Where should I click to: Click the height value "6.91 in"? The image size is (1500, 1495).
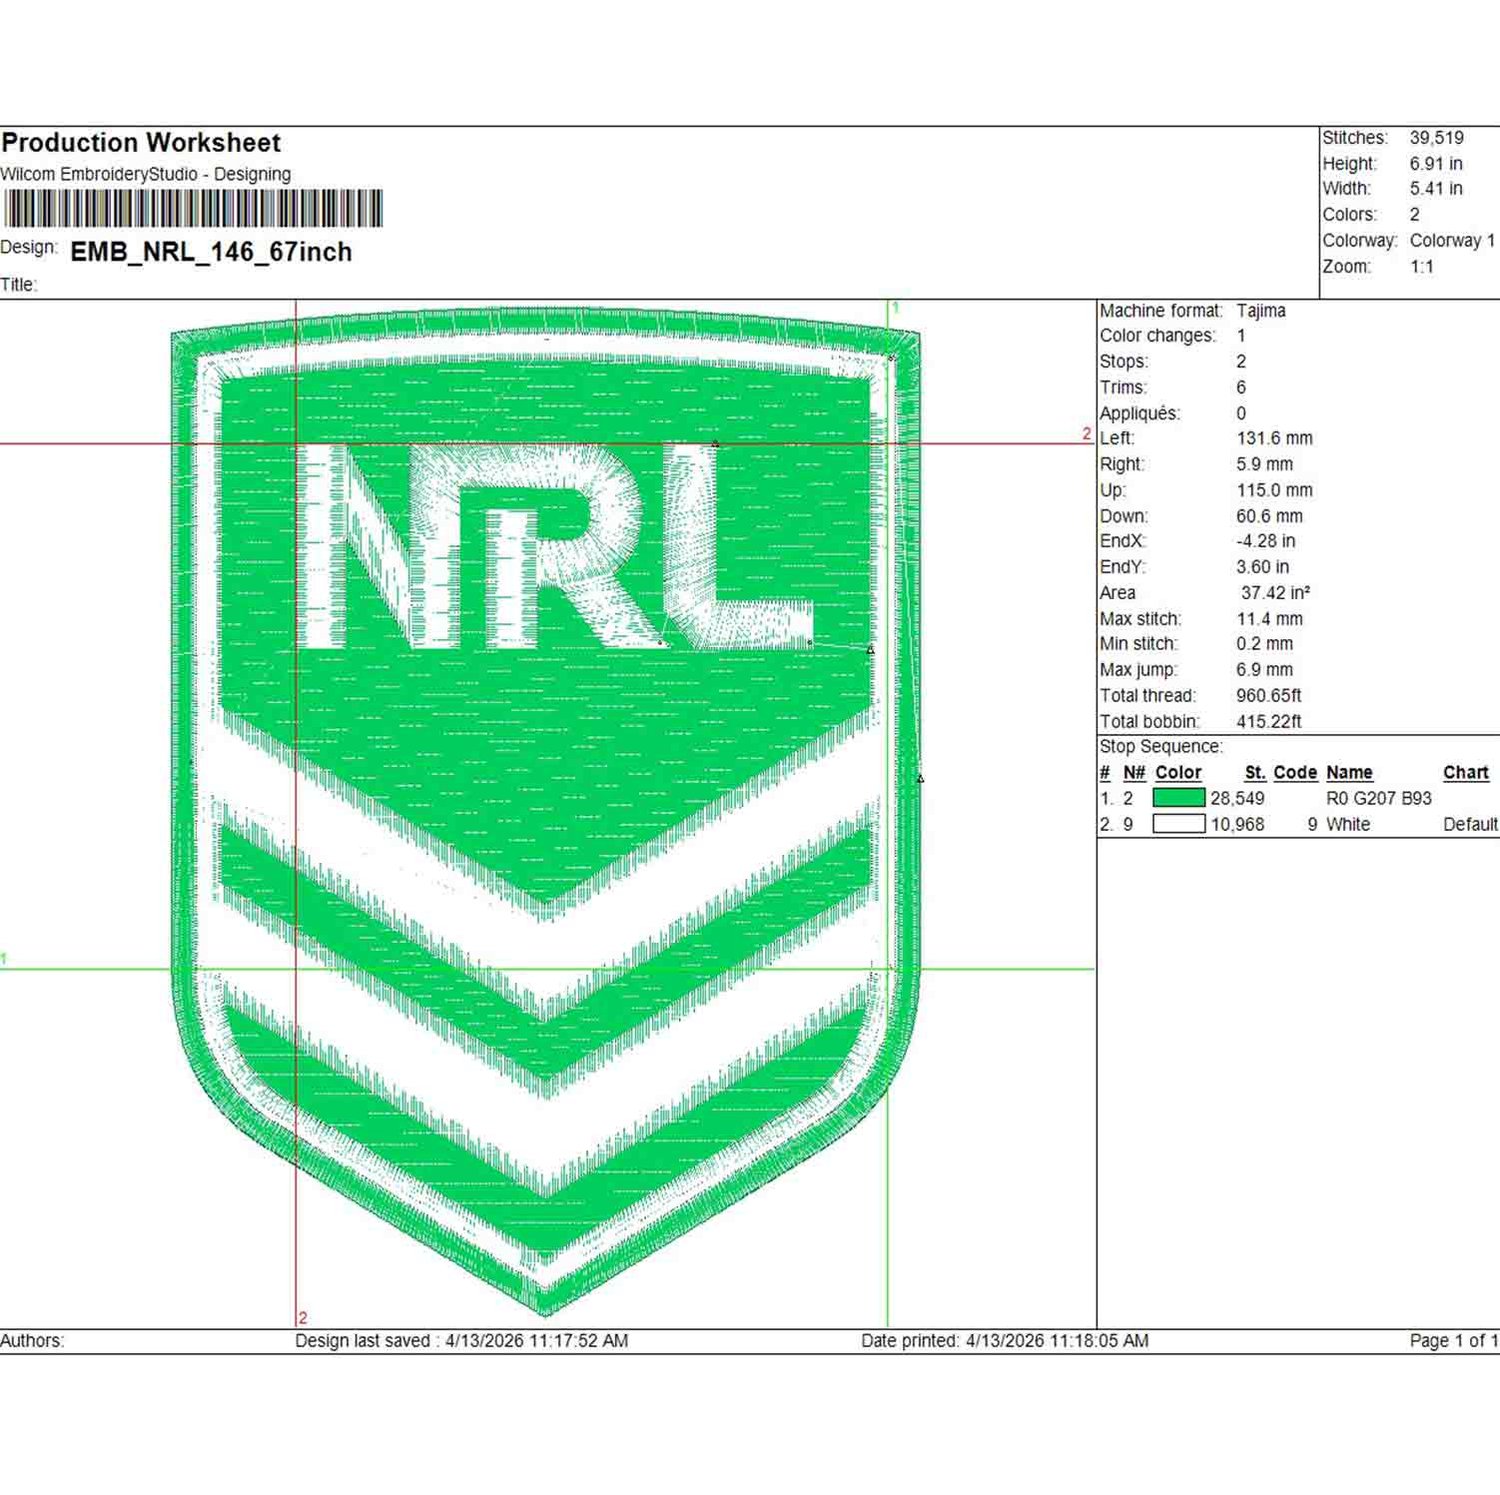1436,164
